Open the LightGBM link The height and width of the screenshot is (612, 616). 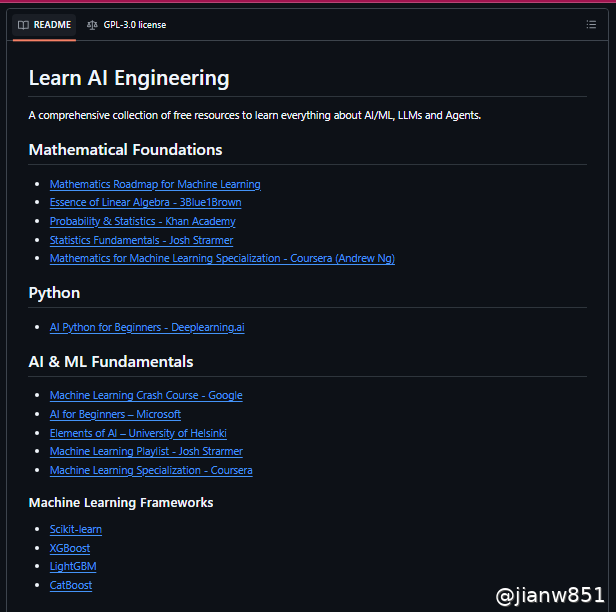click(73, 566)
